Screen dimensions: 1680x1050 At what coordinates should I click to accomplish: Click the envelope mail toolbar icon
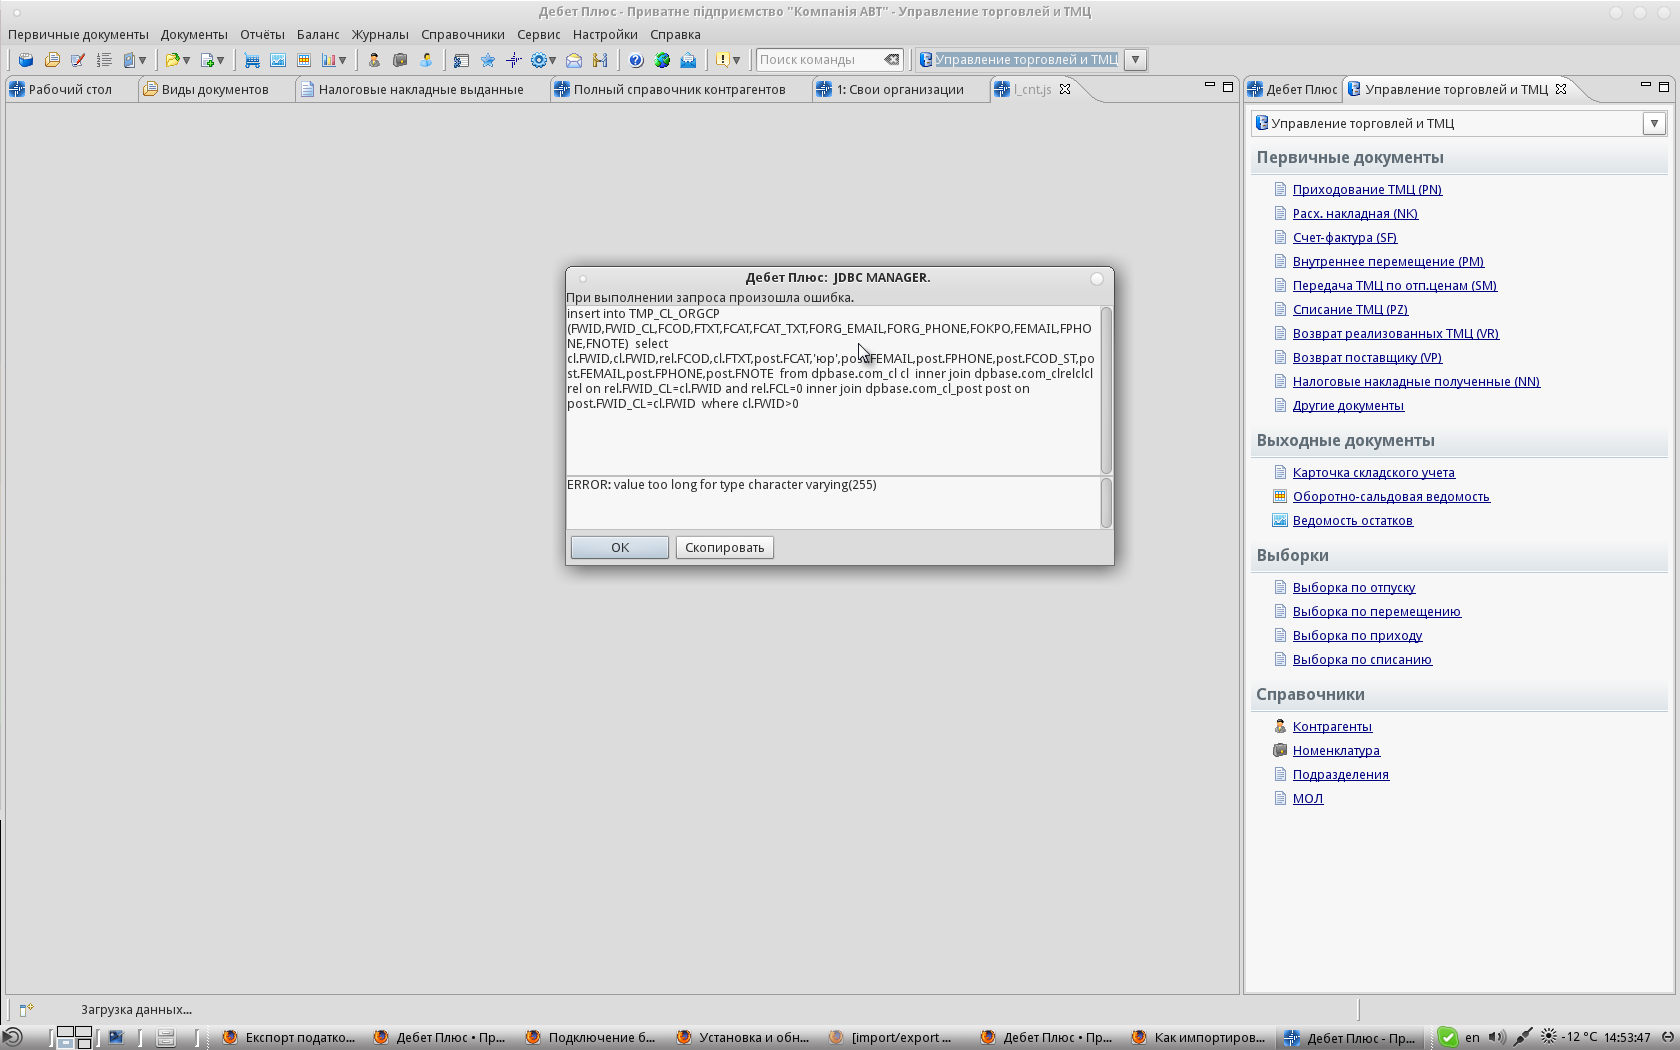click(574, 60)
